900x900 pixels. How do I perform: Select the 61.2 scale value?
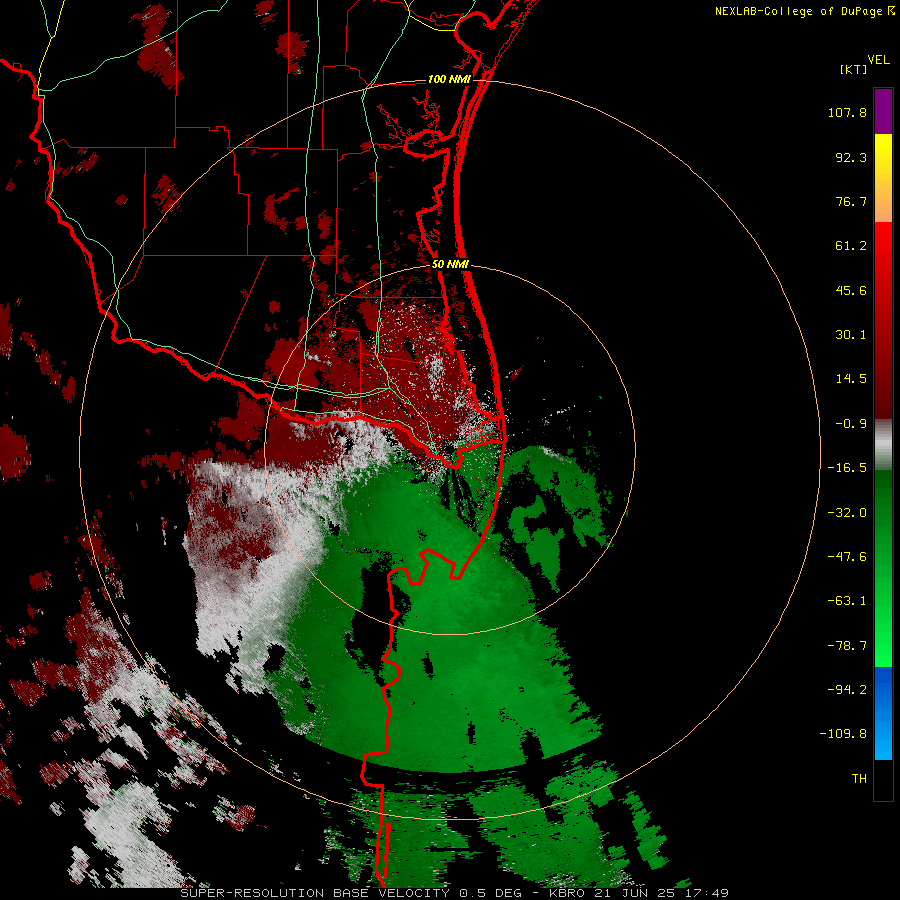(x=851, y=246)
